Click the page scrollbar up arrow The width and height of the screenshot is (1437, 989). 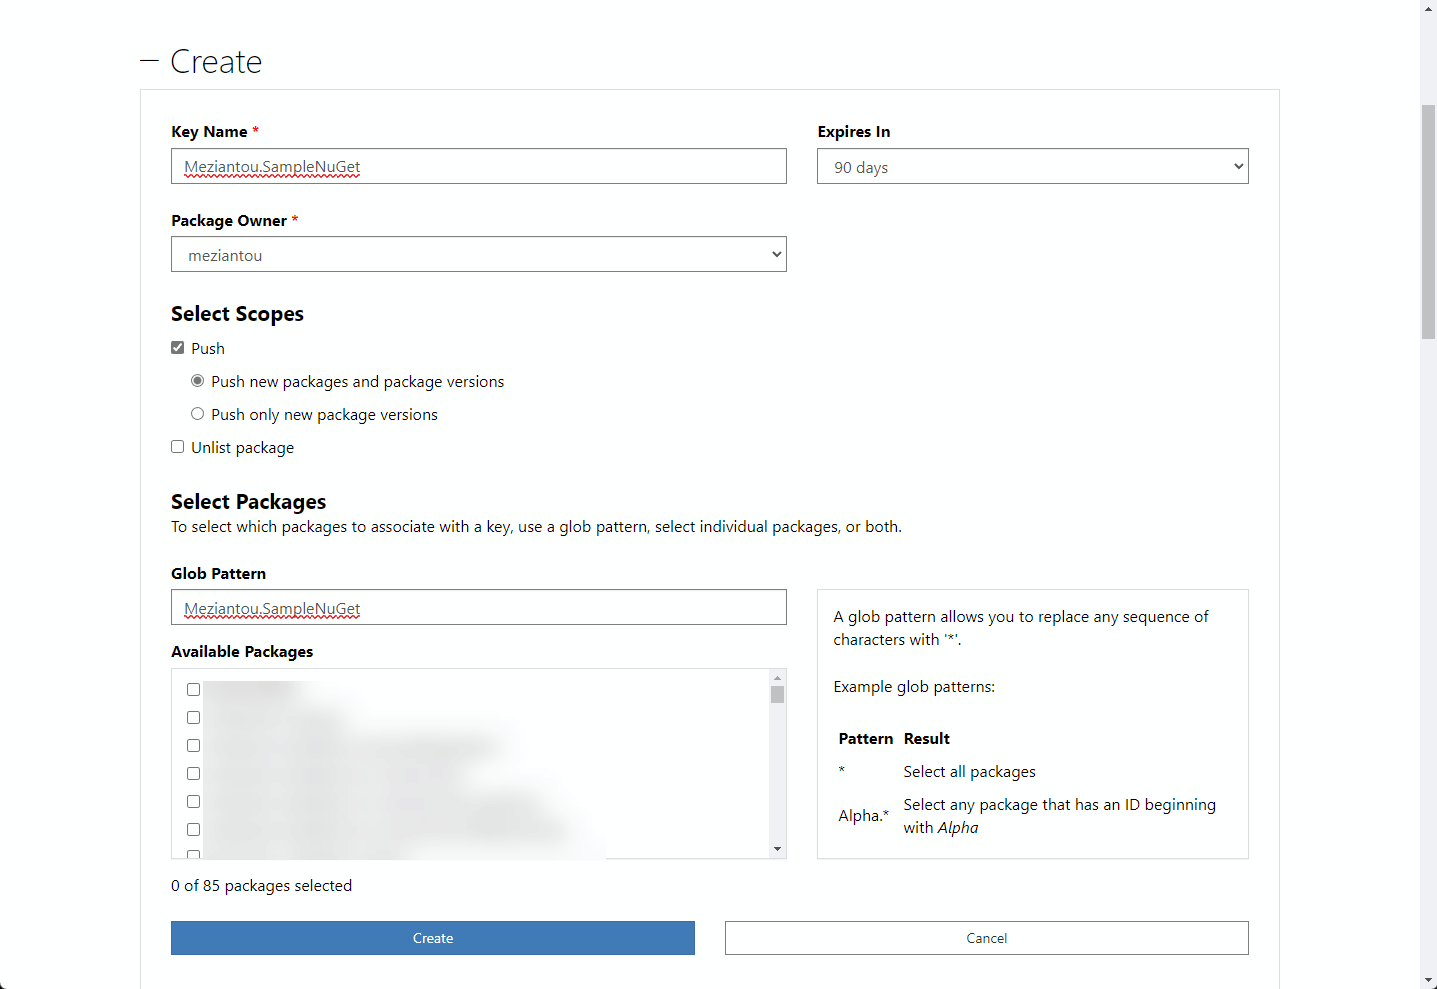[1428, 8]
